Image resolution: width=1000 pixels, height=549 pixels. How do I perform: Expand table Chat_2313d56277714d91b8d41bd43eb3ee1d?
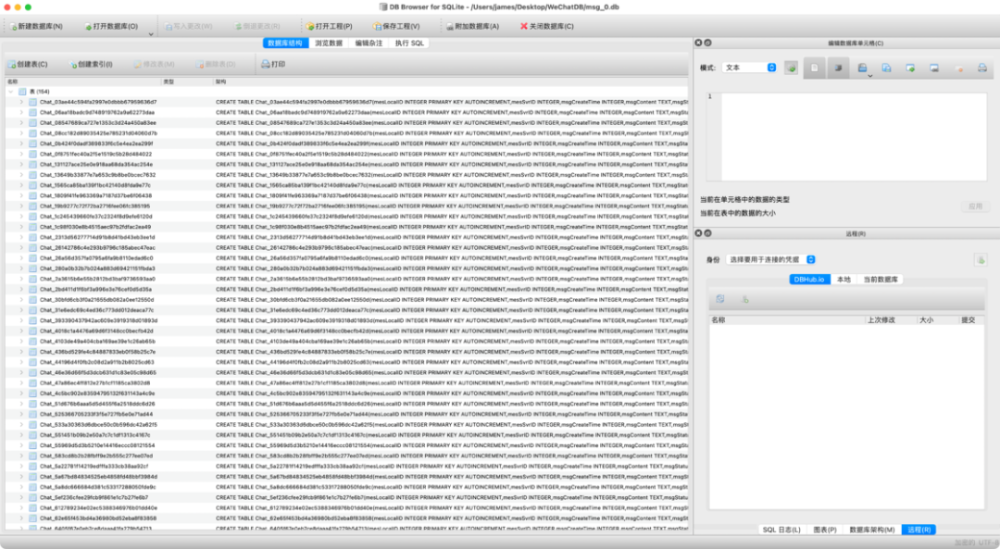(21, 237)
